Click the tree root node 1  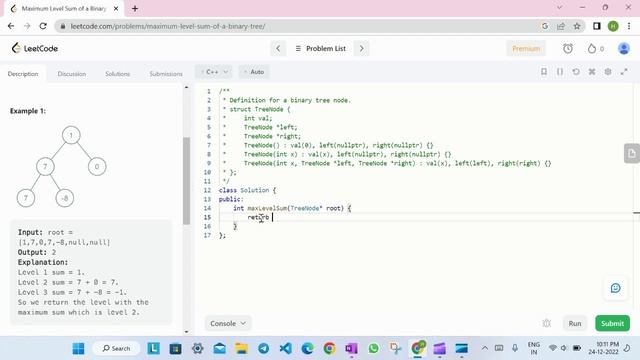tap(71, 135)
